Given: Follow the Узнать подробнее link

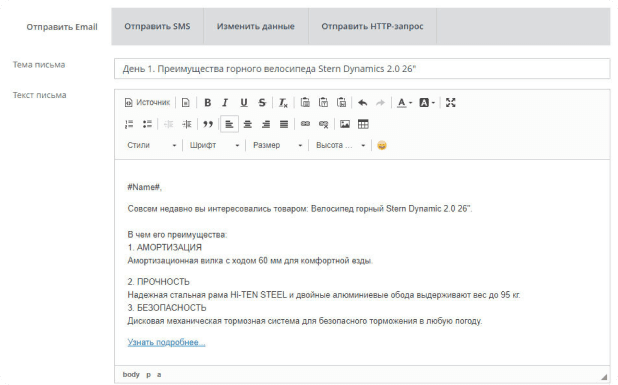Looking at the screenshot, I should (166, 342).
